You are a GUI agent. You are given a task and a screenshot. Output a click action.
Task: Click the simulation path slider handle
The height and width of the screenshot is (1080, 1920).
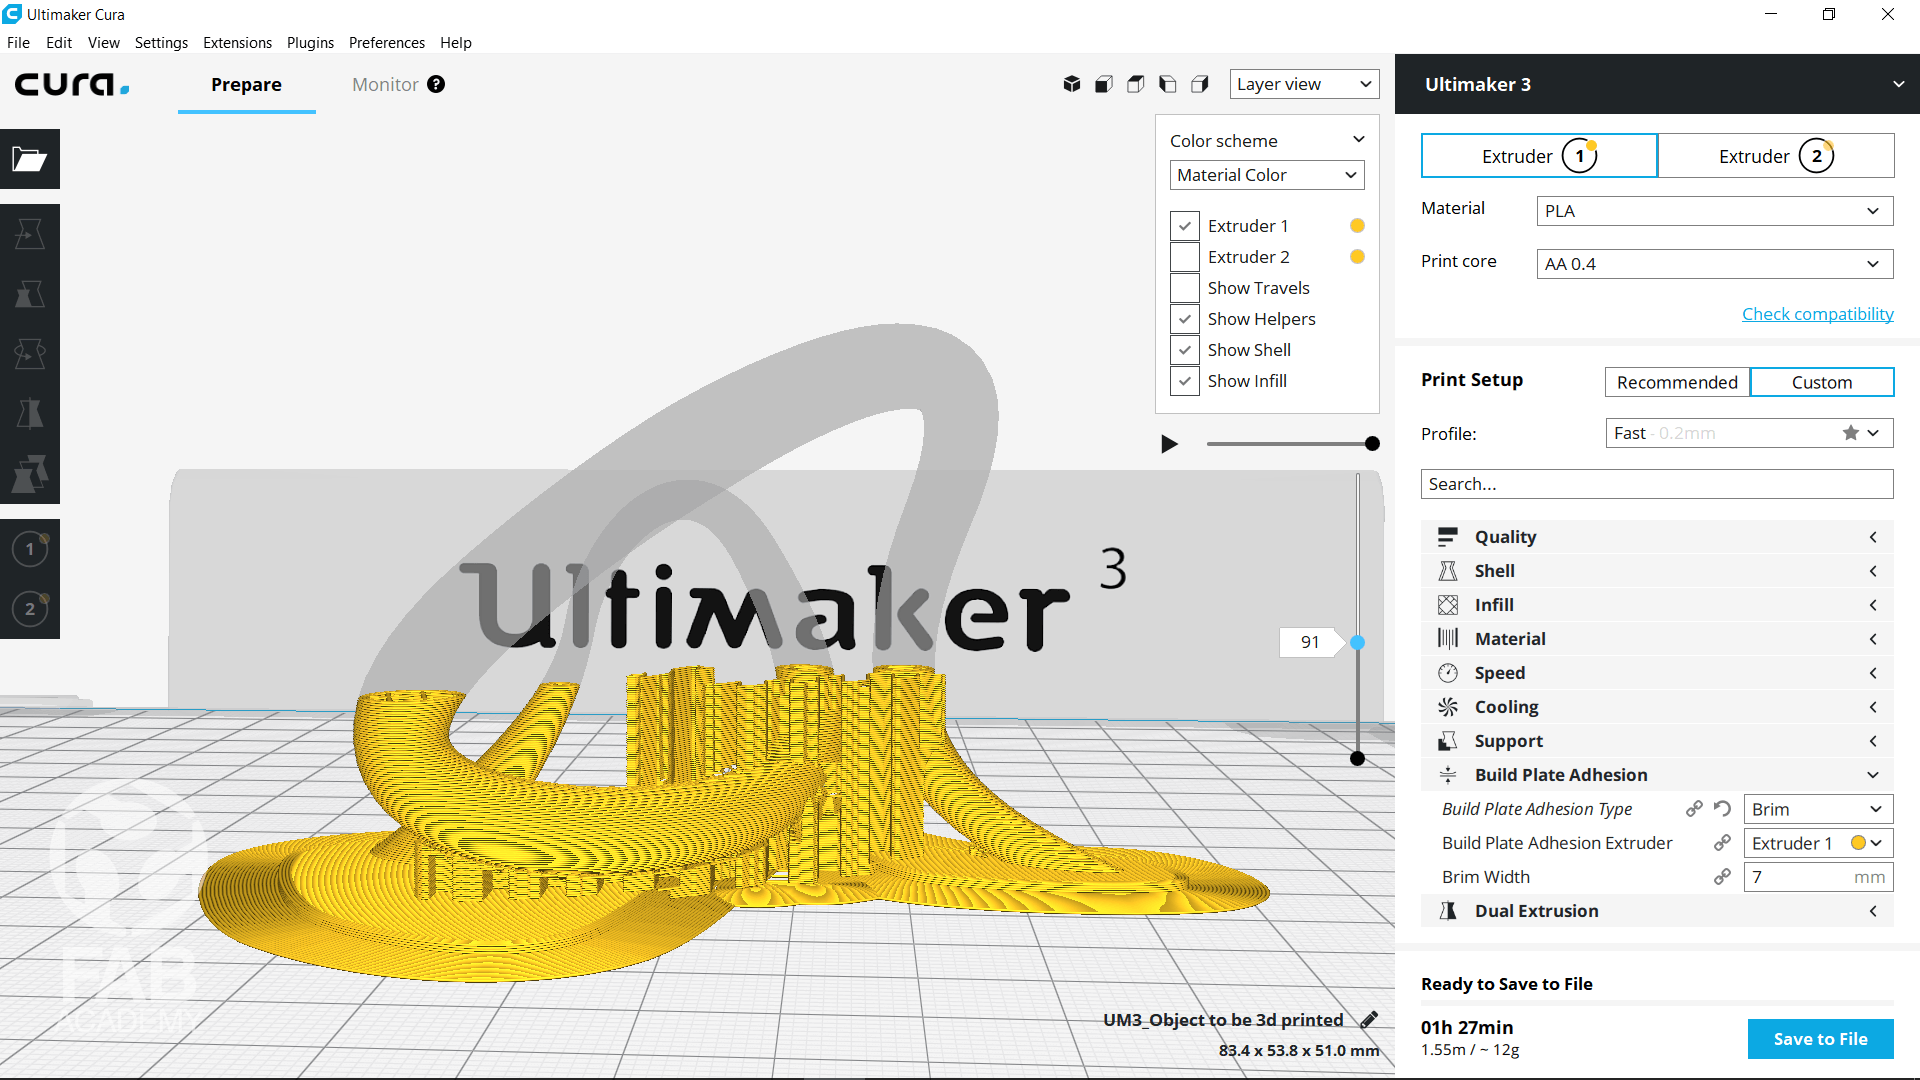pyautogui.click(x=1372, y=444)
